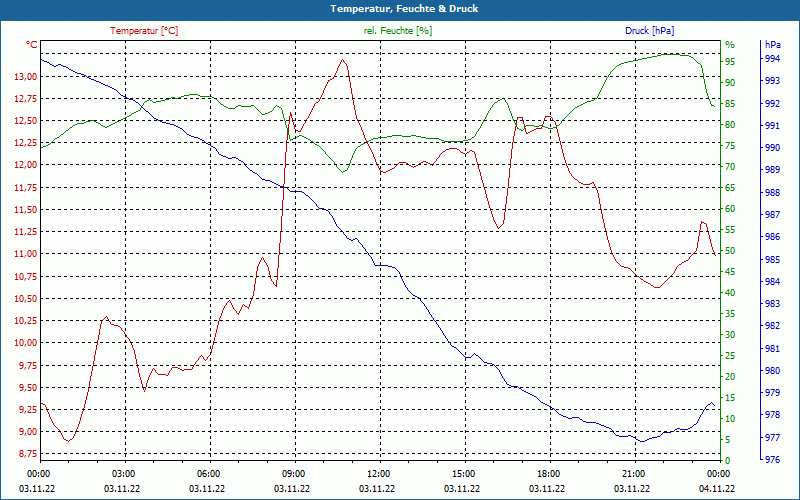Click the '10,50' temperature axis value

point(26,298)
